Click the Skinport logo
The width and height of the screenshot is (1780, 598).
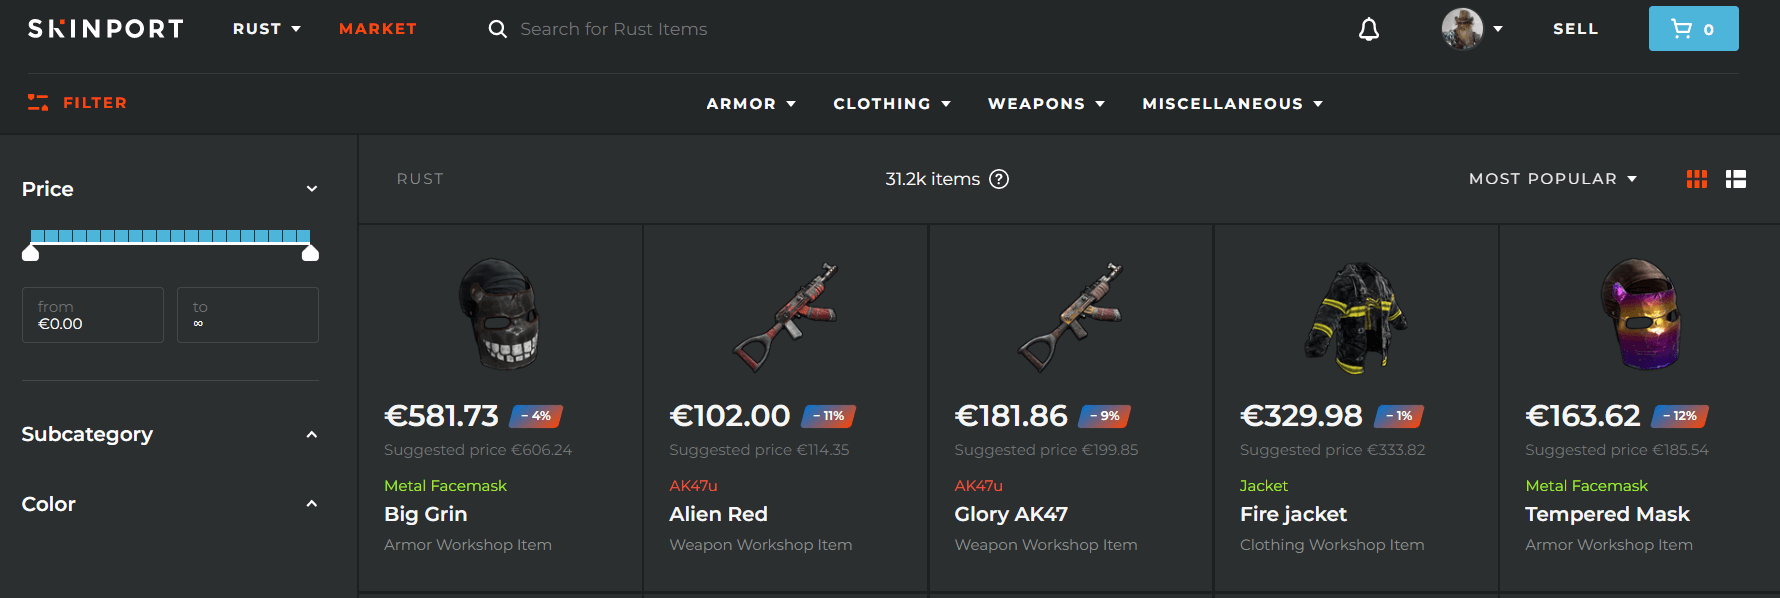tap(105, 28)
